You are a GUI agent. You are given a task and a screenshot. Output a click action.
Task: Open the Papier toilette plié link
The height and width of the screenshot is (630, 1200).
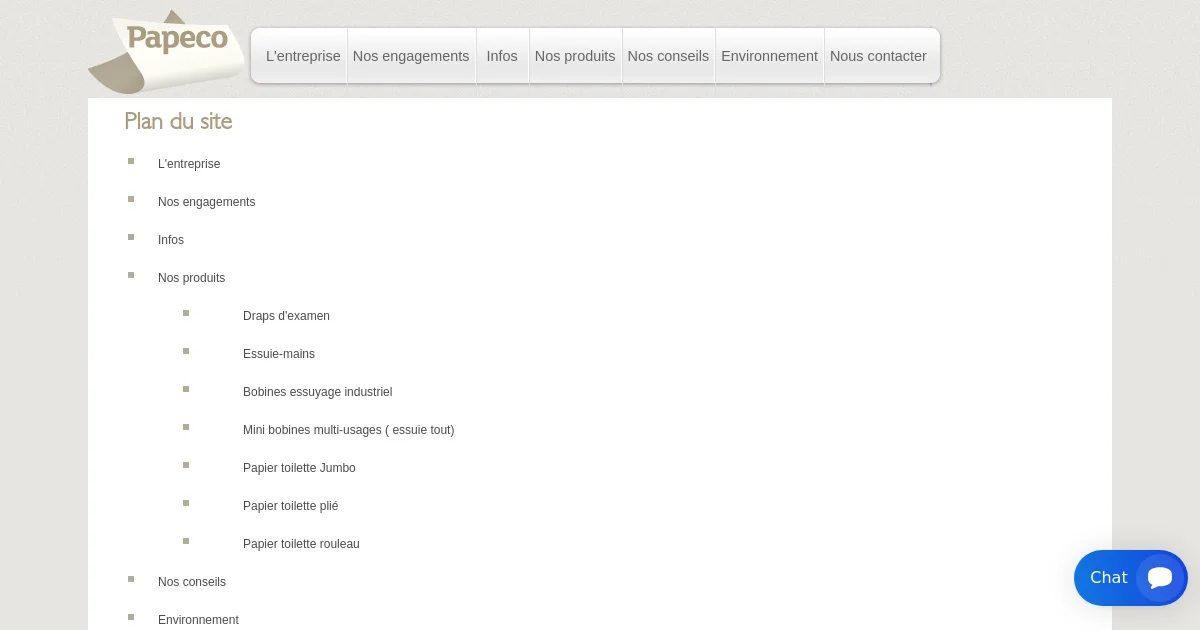tap(290, 506)
